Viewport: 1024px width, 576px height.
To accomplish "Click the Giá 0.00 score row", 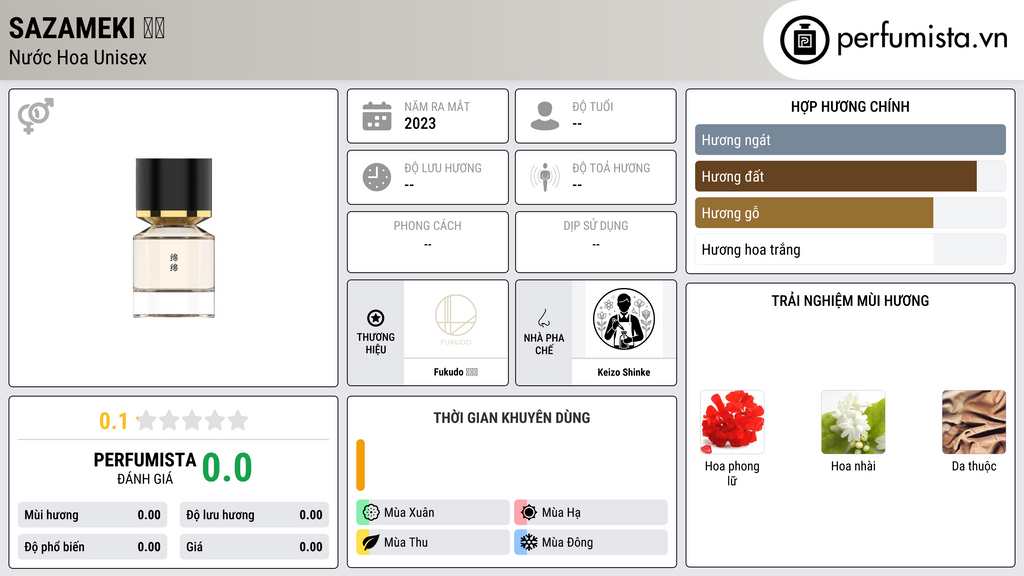I will (x=254, y=547).
